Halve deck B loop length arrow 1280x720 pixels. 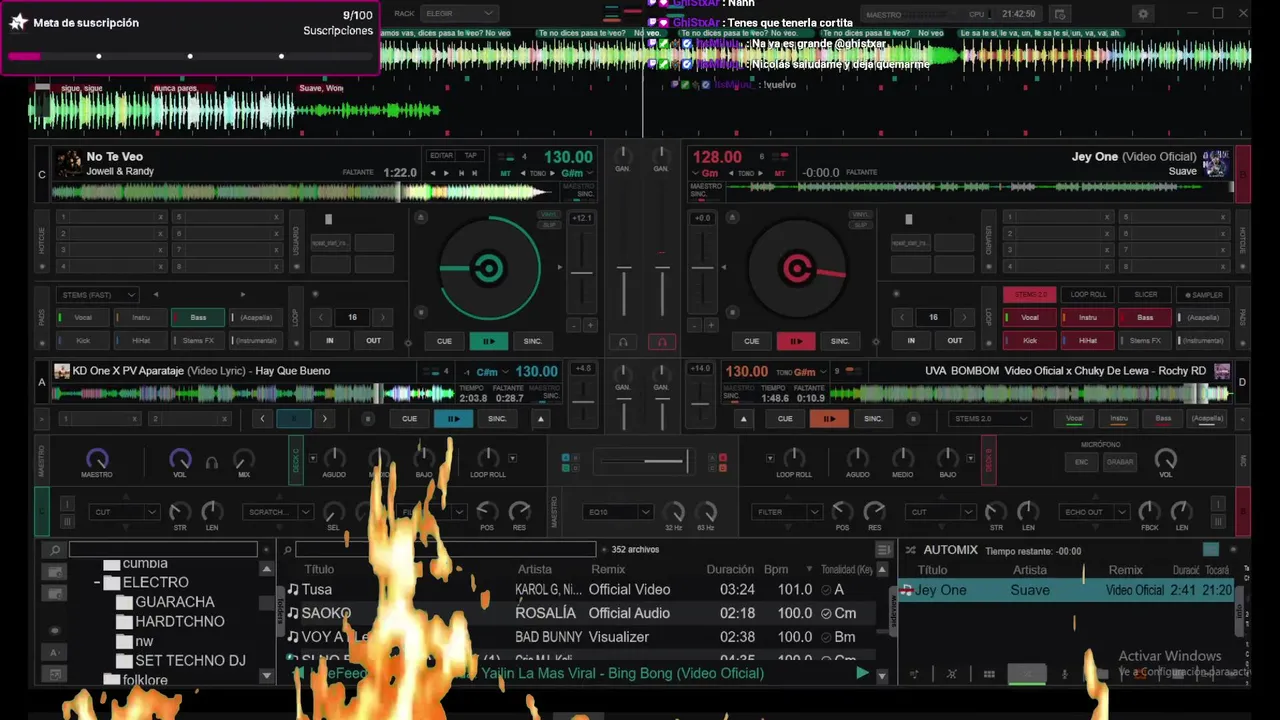point(902,317)
